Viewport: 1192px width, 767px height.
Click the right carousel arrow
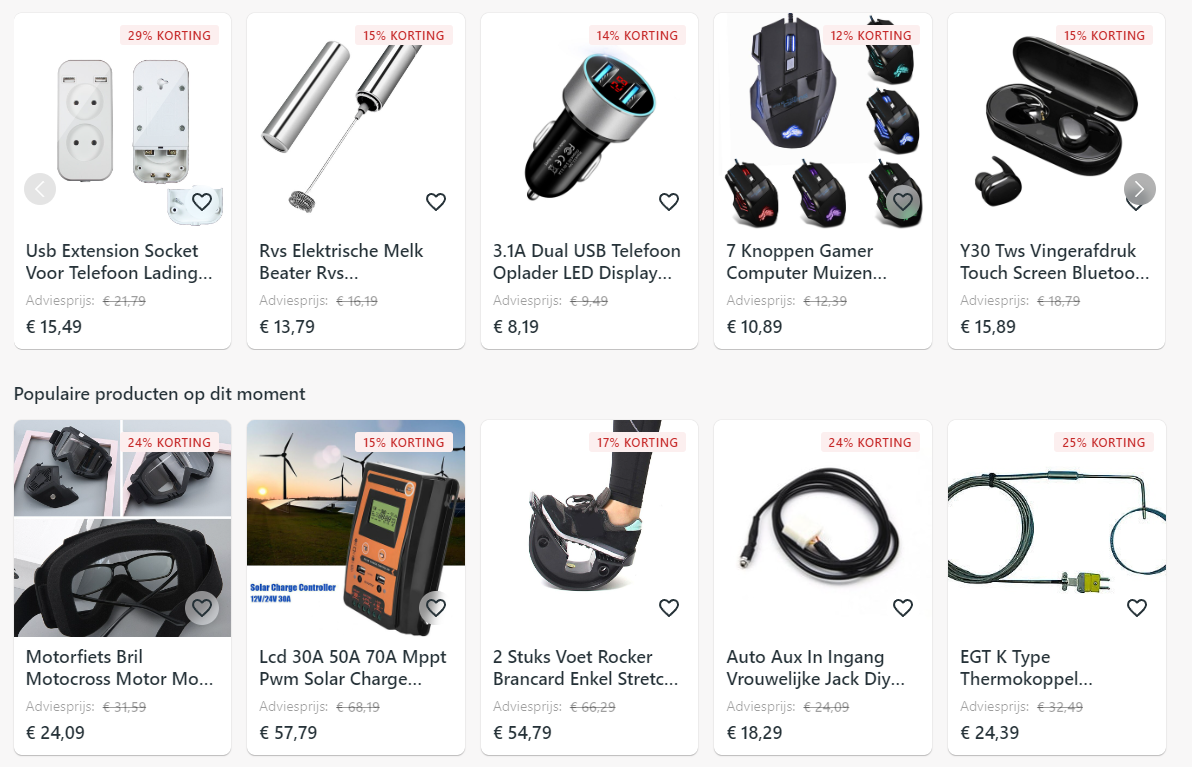(1140, 189)
